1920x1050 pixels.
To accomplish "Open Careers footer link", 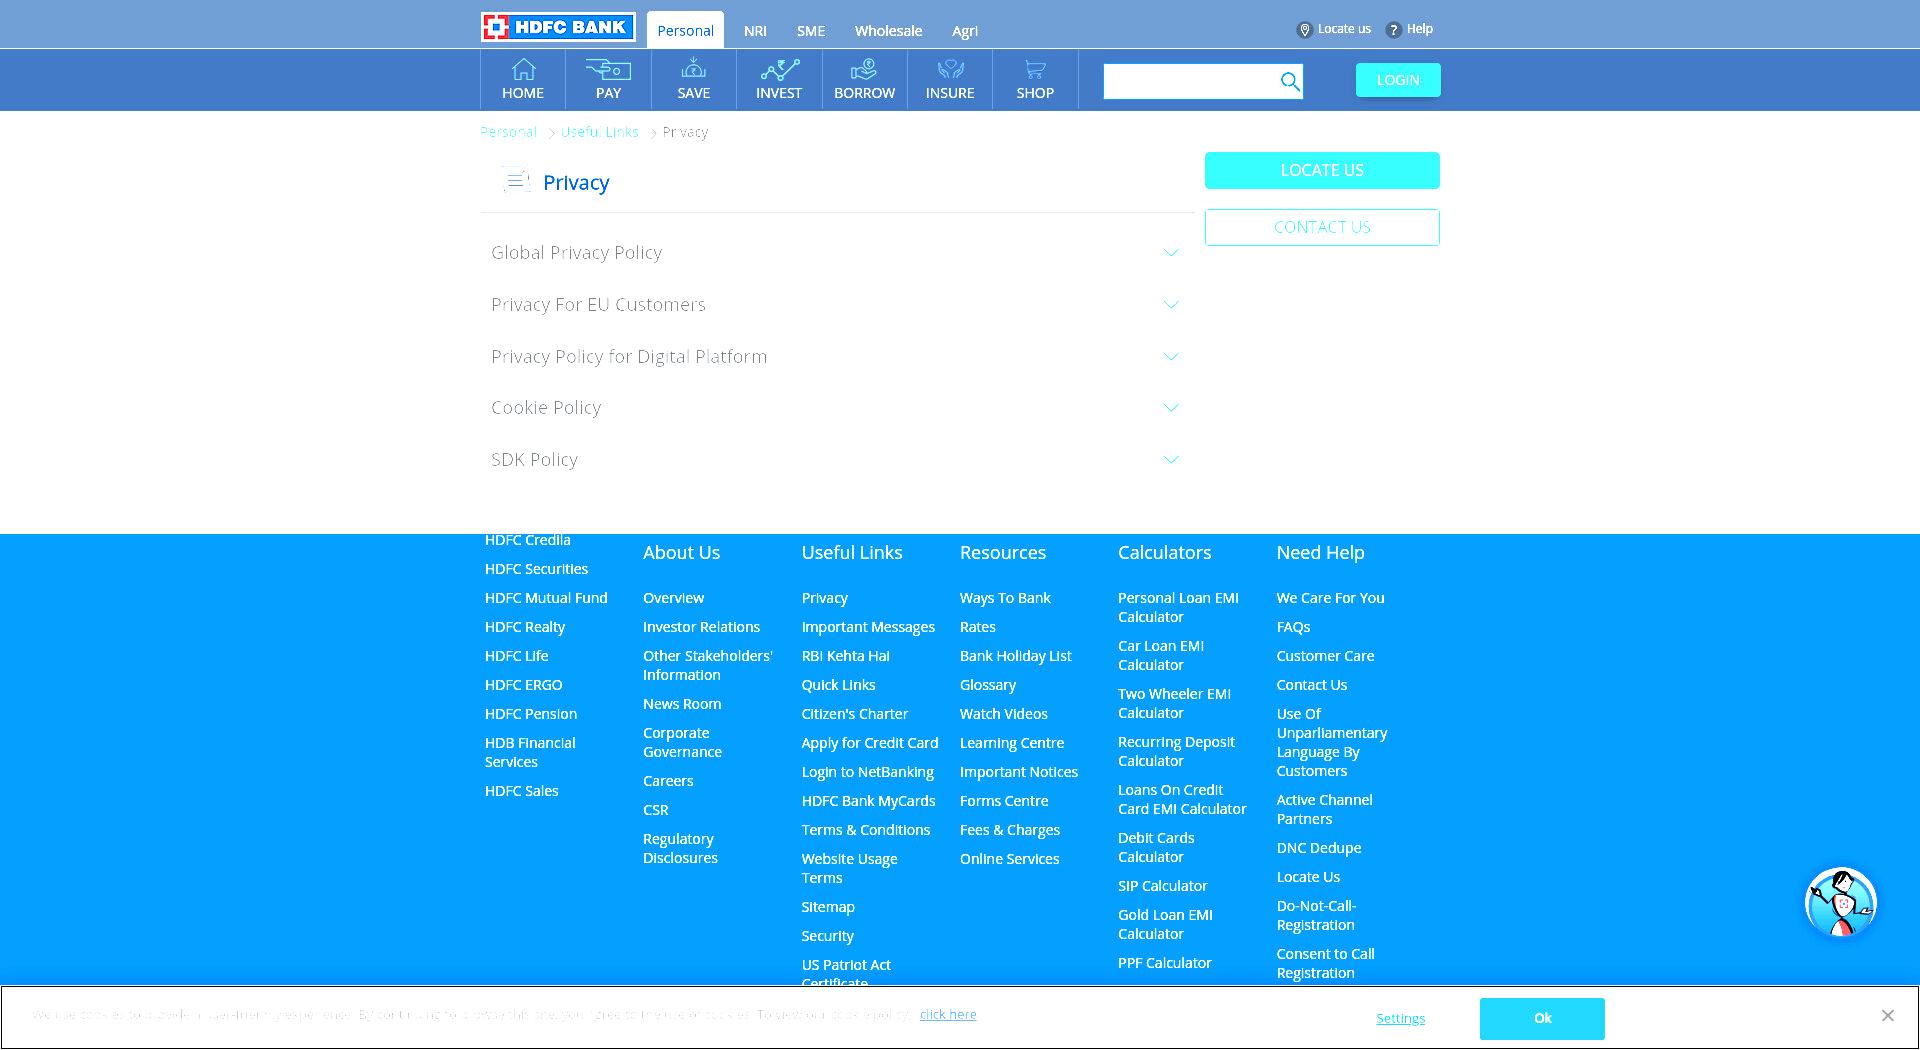I will pyautogui.click(x=668, y=781).
